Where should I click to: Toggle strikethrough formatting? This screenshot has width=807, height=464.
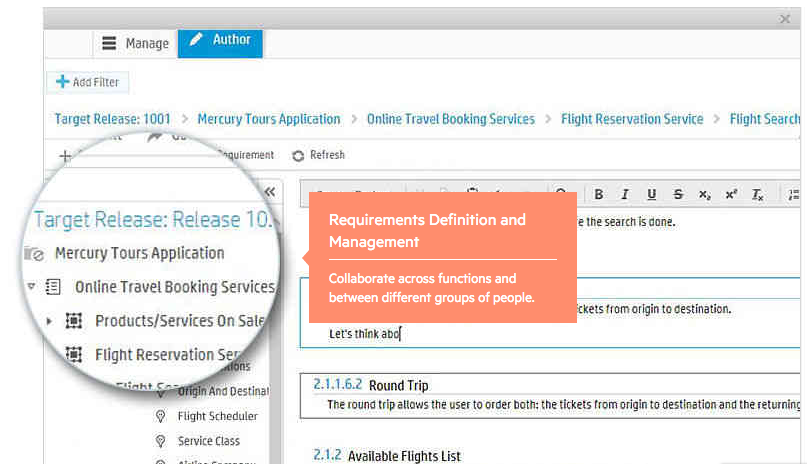pos(678,194)
